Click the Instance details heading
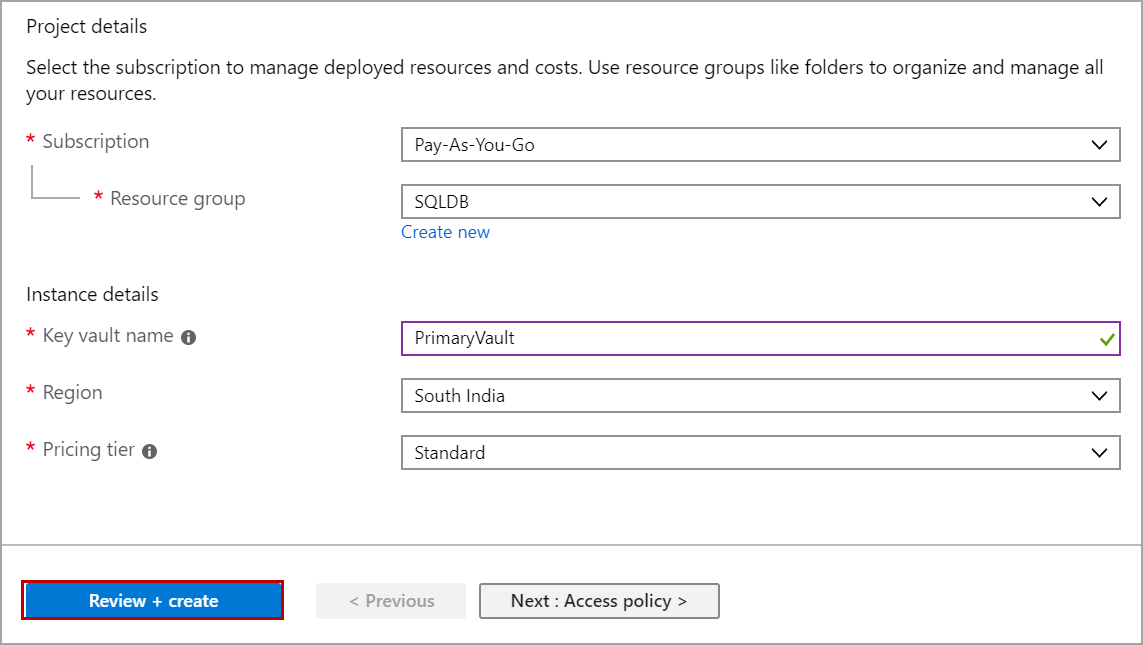Viewport: 1143px width, 645px height. pos(92,294)
